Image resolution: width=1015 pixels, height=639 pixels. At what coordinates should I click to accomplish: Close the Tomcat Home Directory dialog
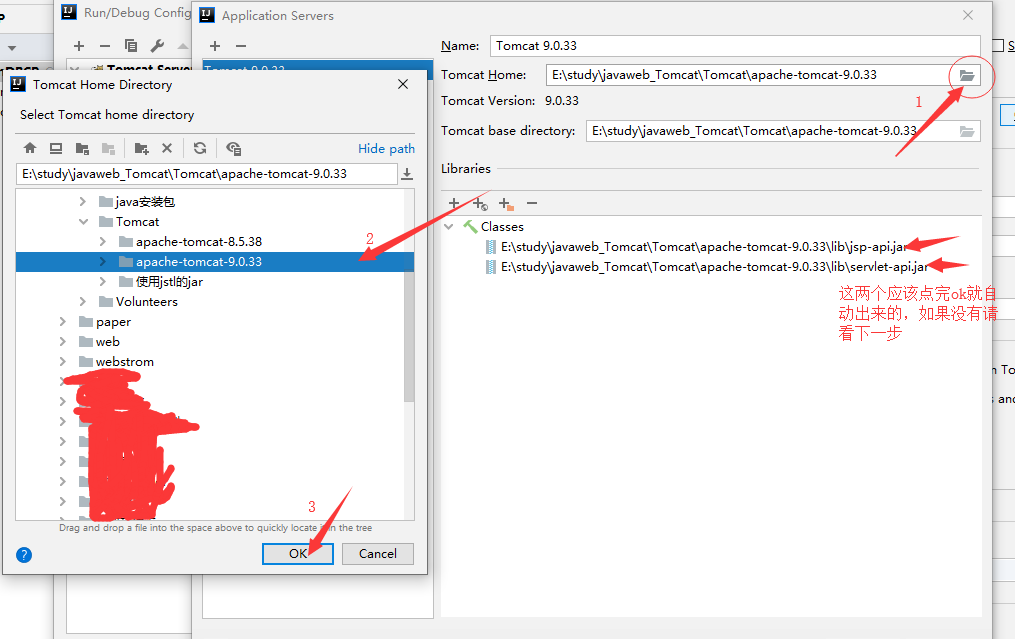(x=403, y=84)
